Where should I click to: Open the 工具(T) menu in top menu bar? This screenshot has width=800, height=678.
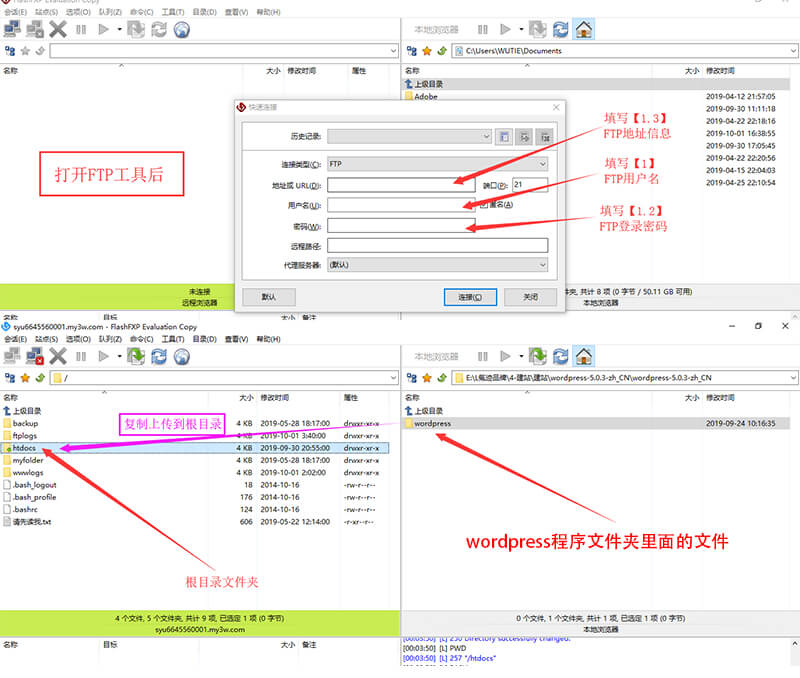(173, 12)
